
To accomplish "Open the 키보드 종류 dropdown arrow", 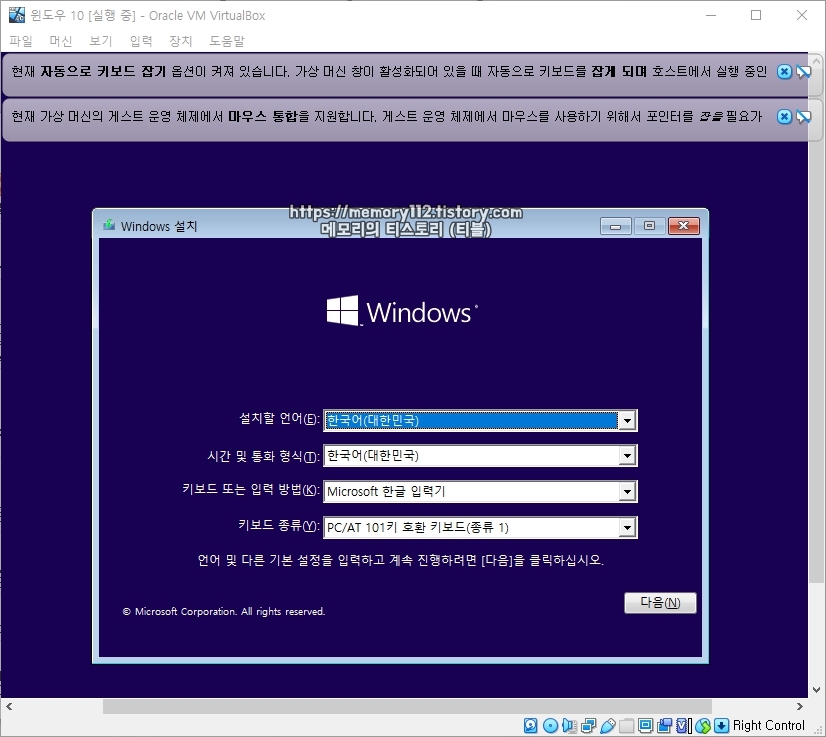I will click(x=627, y=527).
